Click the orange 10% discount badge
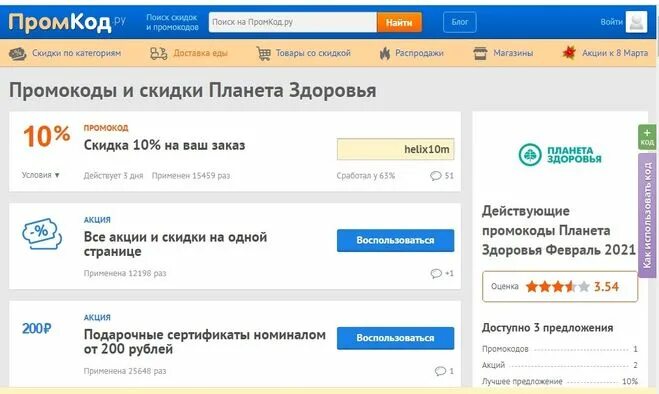 pyautogui.click(x=47, y=136)
